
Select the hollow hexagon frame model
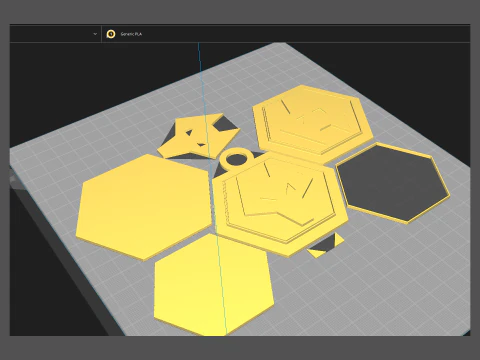(393, 183)
